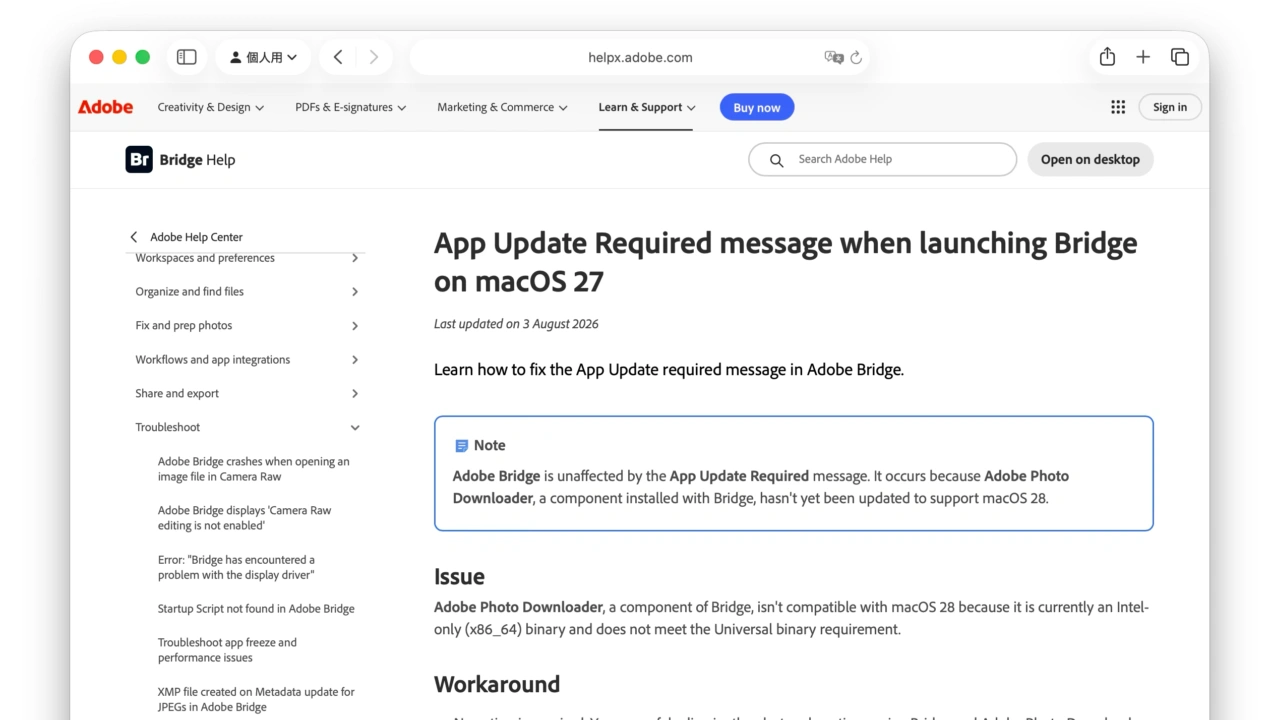Open the Adobe Help Center link

196,237
